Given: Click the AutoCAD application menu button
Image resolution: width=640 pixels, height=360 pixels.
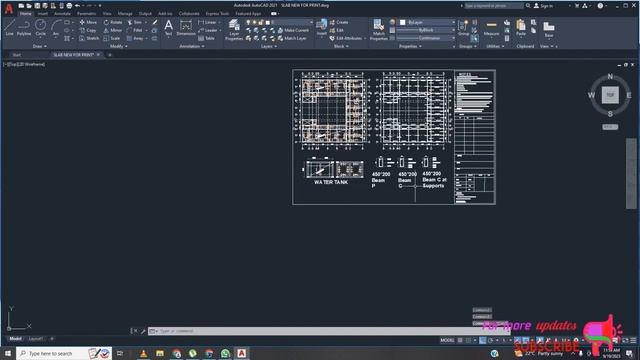Looking at the screenshot, I should pos(9,8).
